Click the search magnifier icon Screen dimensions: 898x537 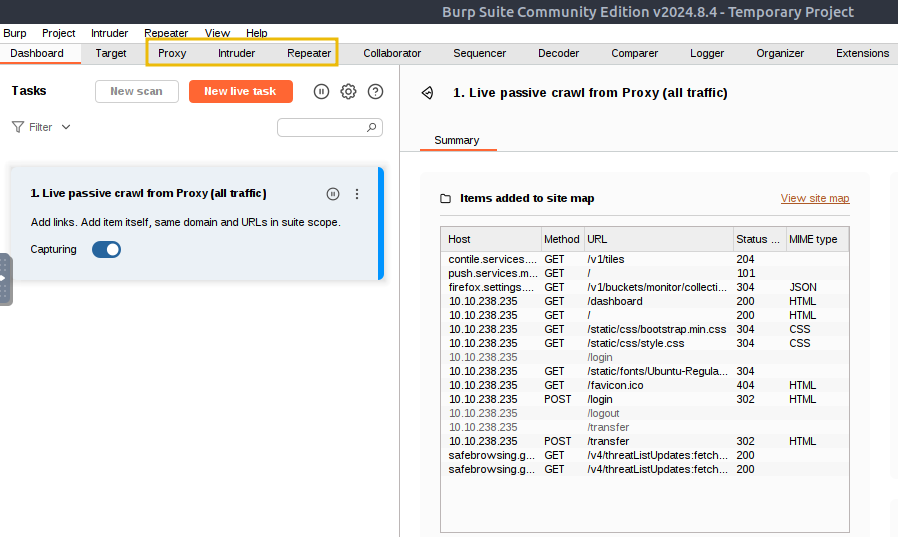click(x=372, y=127)
